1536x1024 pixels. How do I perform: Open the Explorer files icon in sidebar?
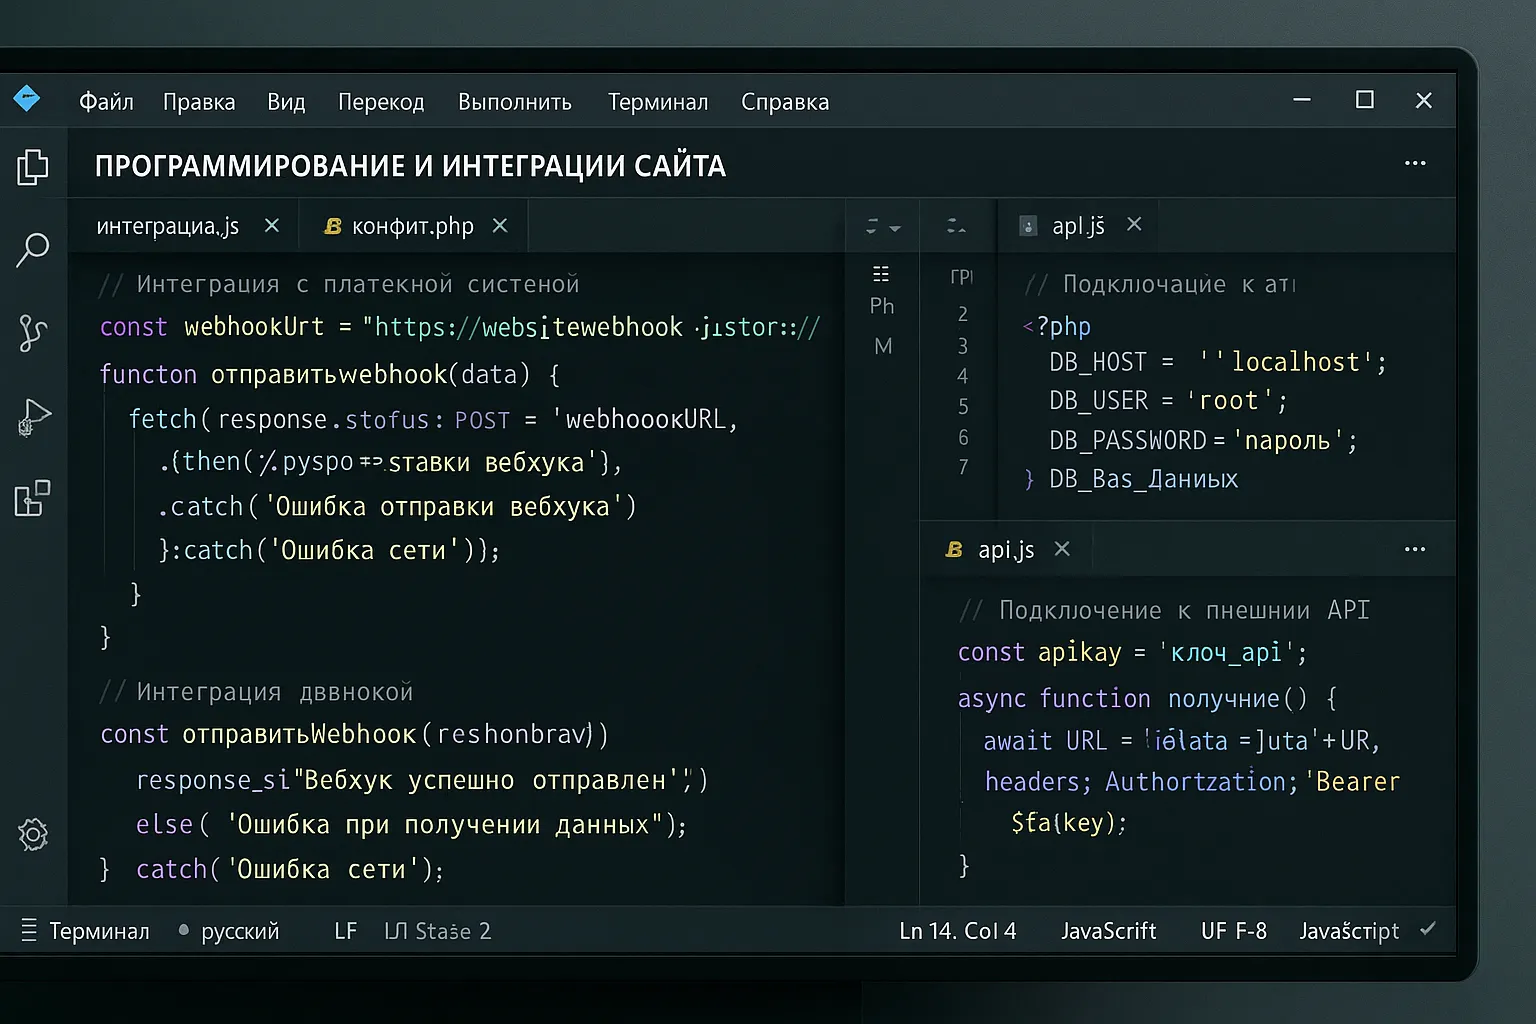pos(32,167)
